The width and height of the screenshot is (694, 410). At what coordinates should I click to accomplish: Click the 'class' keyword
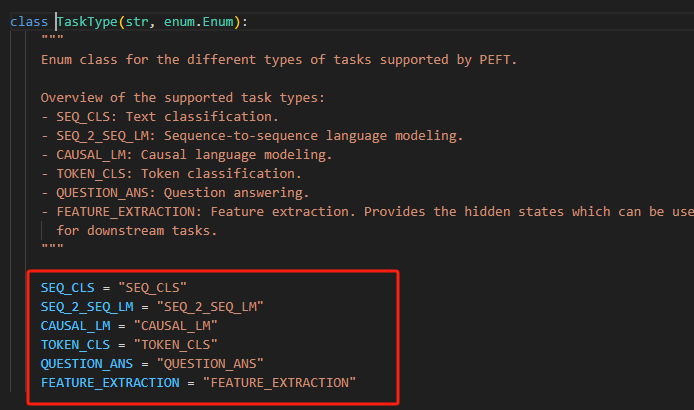[28, 21]
